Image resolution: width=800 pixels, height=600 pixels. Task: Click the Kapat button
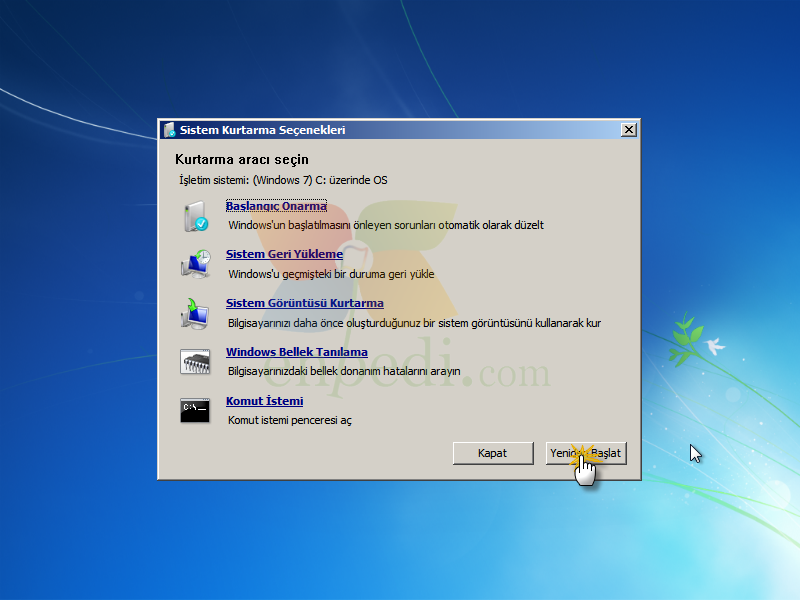(x=493, y=453)
